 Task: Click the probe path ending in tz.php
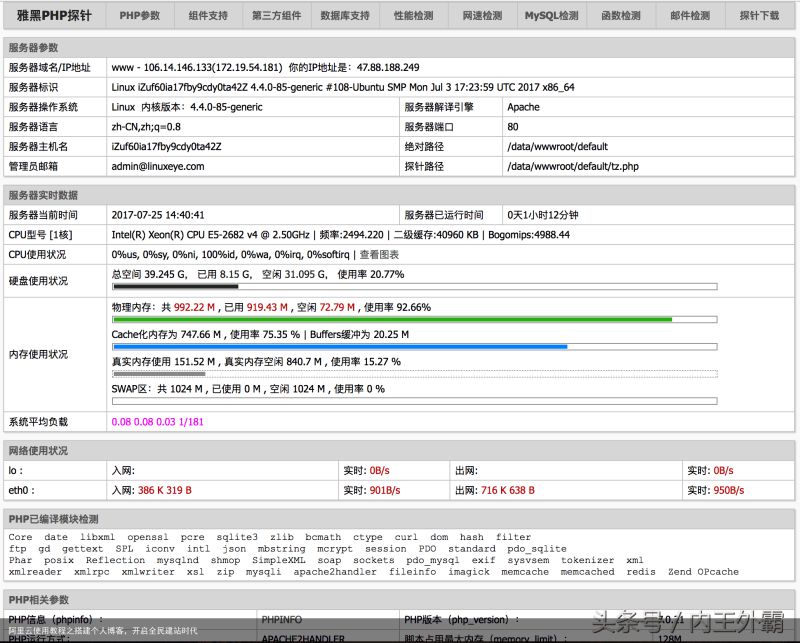(x=573, y=166)
